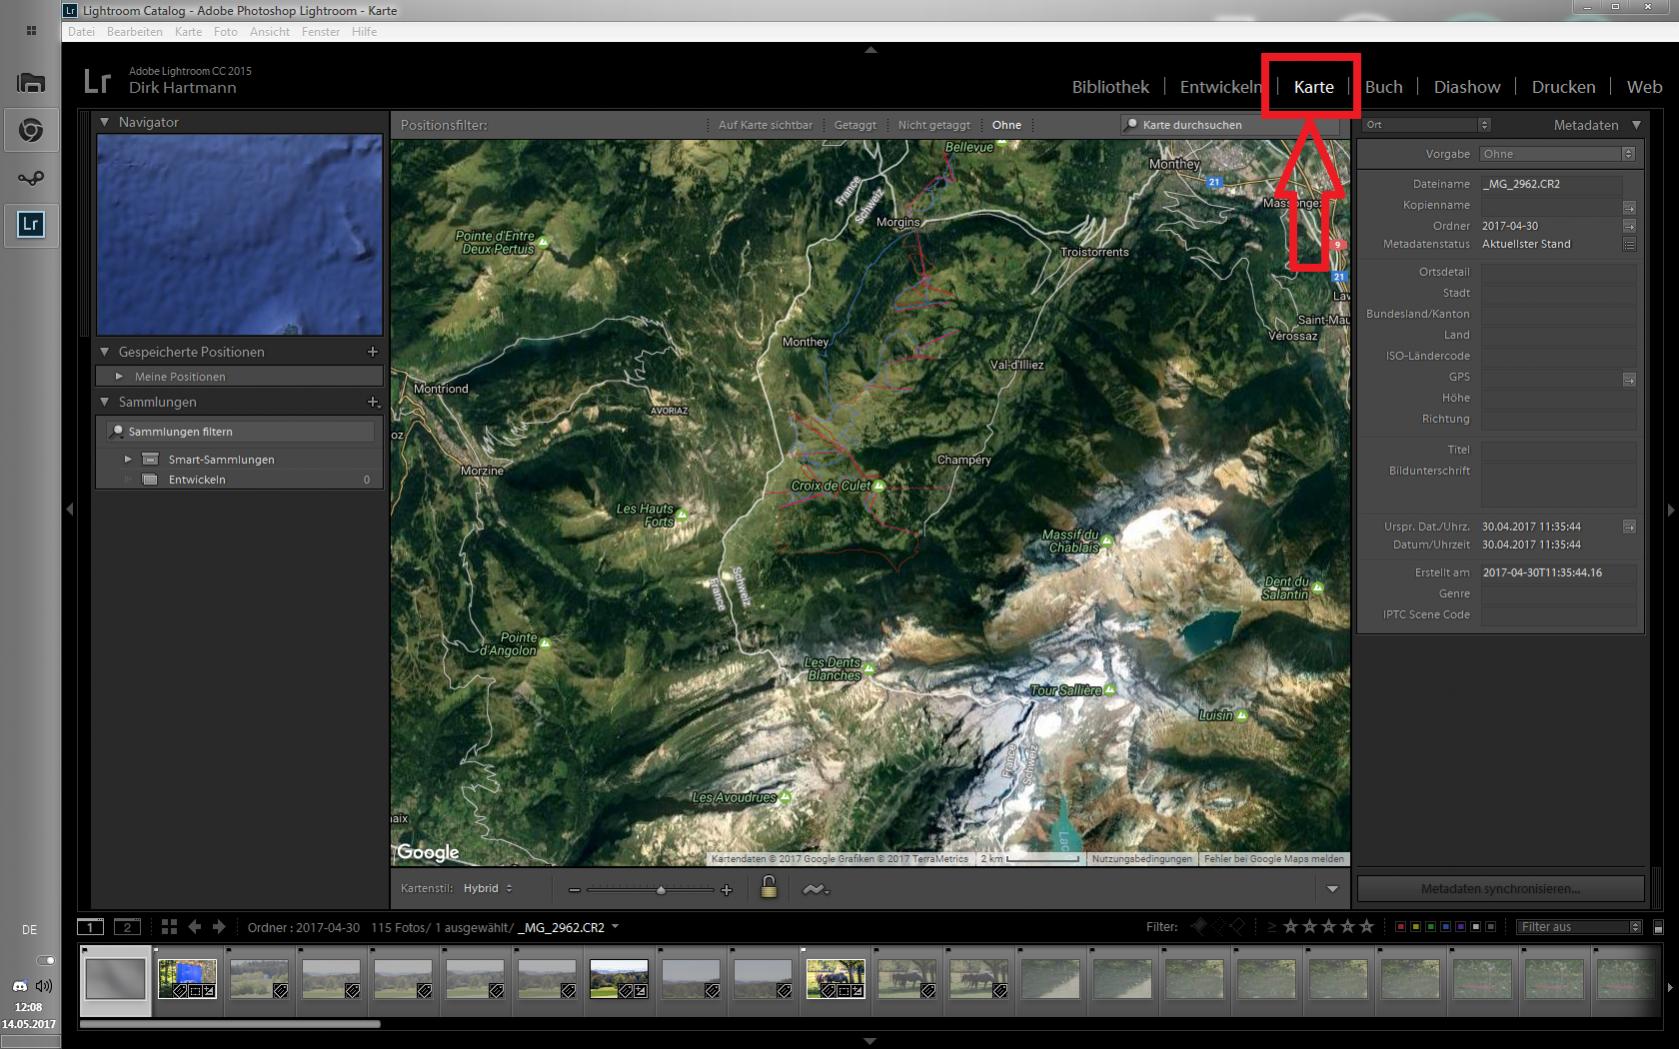Collapse the Metadaten panel triangle
Viewport: 1679px width, 1049px height.
point(1636,125)
